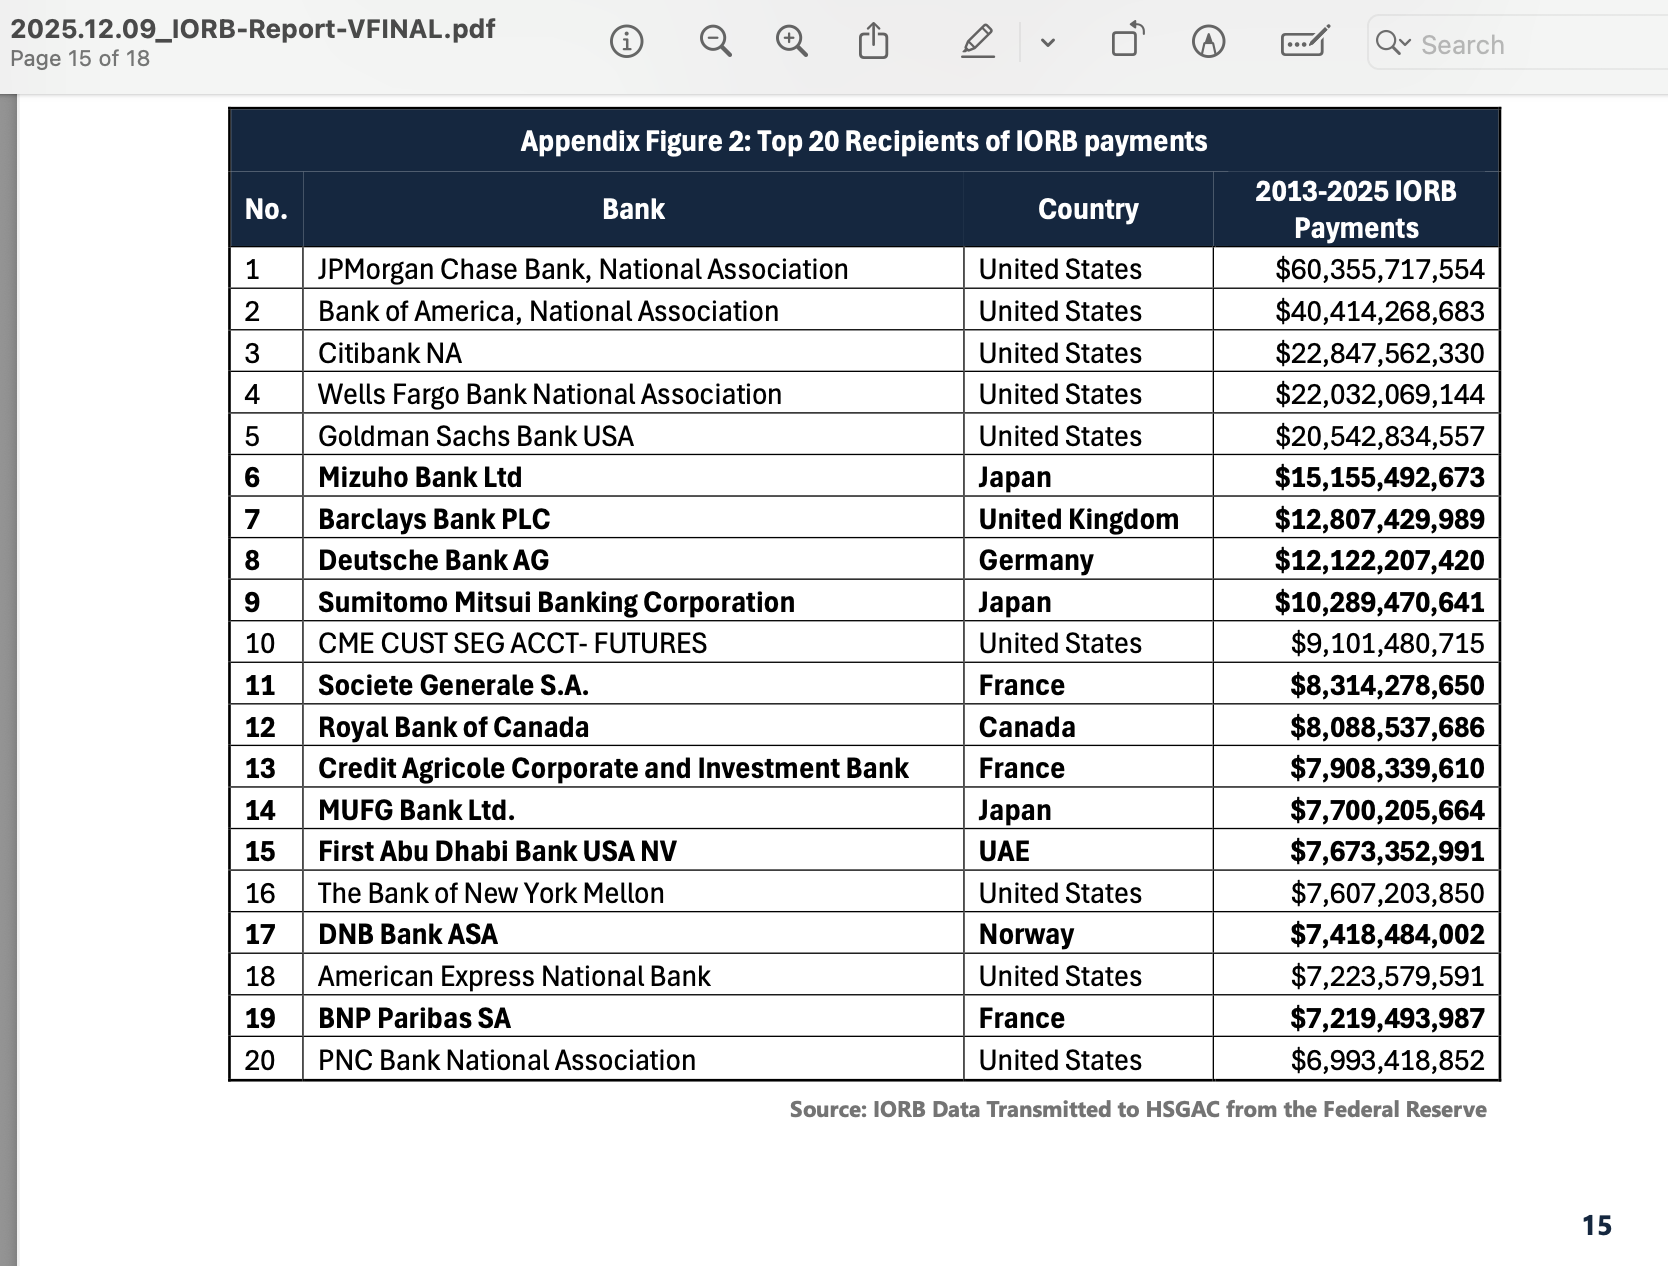Select the 'Page 15 of 18' indicator
This screenshot has height=1266, width=1668.
coord(80,59)
